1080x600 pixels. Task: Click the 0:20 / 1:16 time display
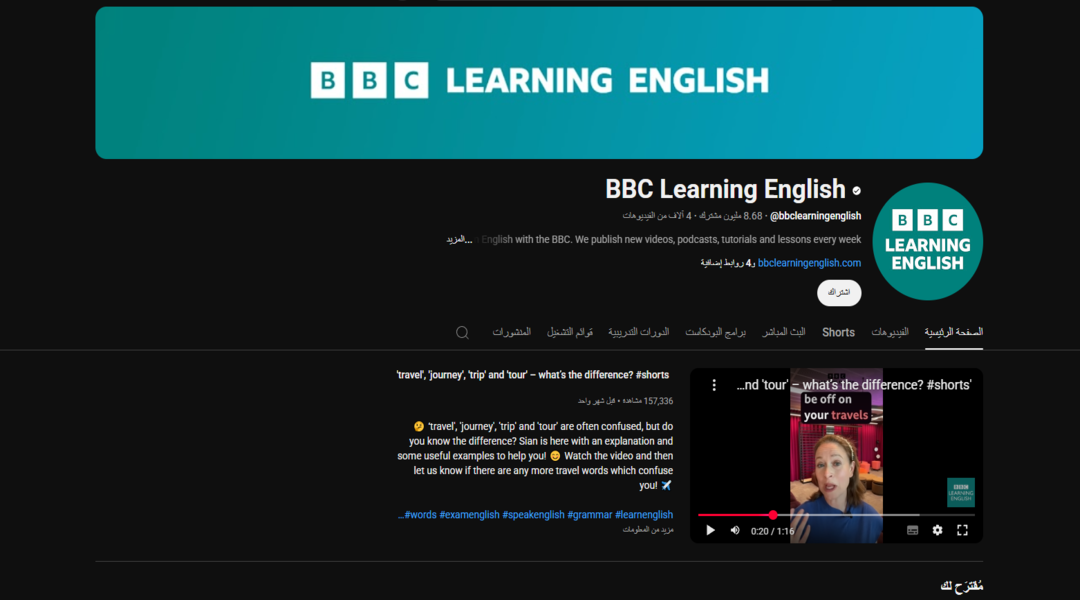pos(772,531)
